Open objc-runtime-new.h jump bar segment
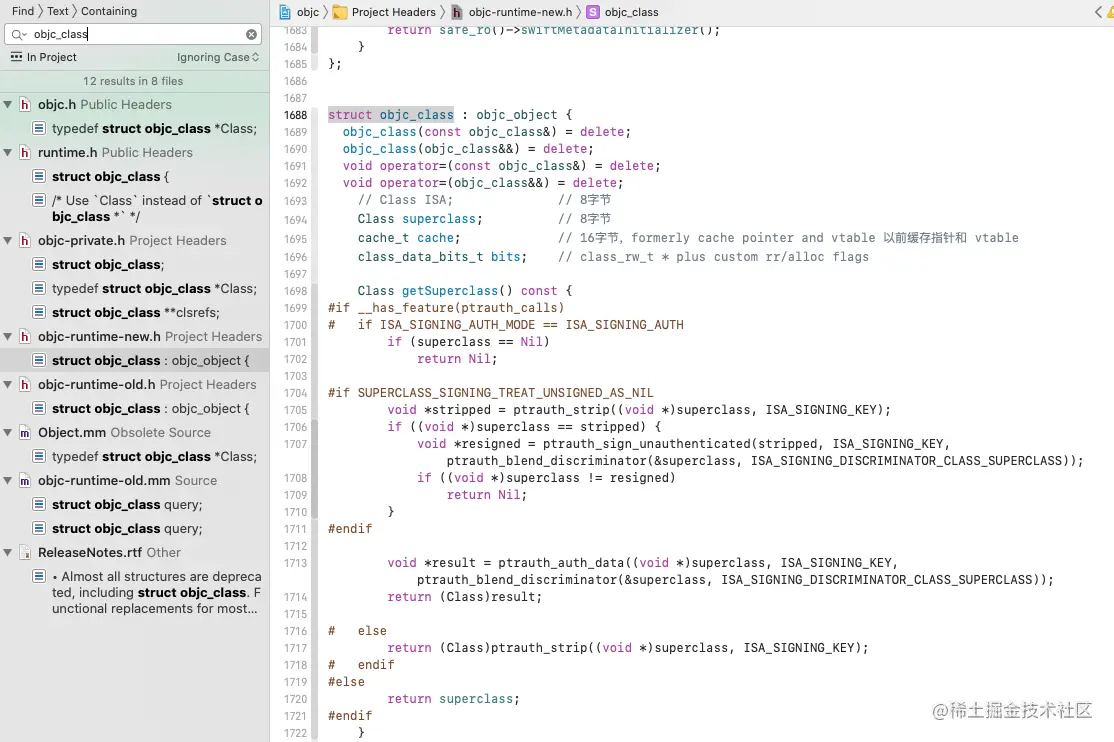This screenshot has width=1114, height=742. [x=520, y=12]
